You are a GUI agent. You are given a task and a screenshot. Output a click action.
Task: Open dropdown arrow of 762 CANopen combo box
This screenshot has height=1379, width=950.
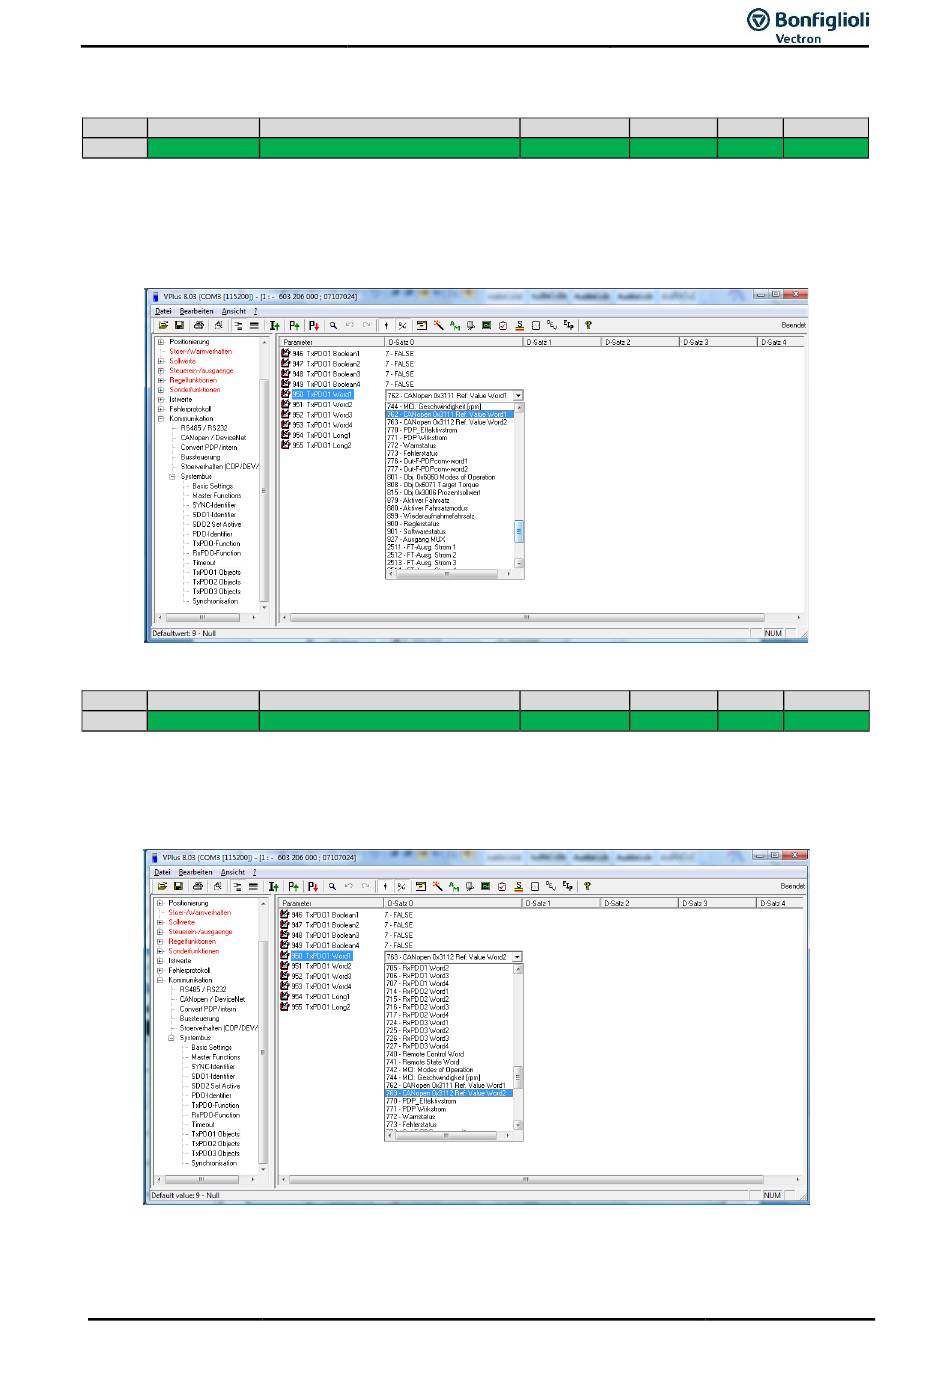(x=518, y=396)
